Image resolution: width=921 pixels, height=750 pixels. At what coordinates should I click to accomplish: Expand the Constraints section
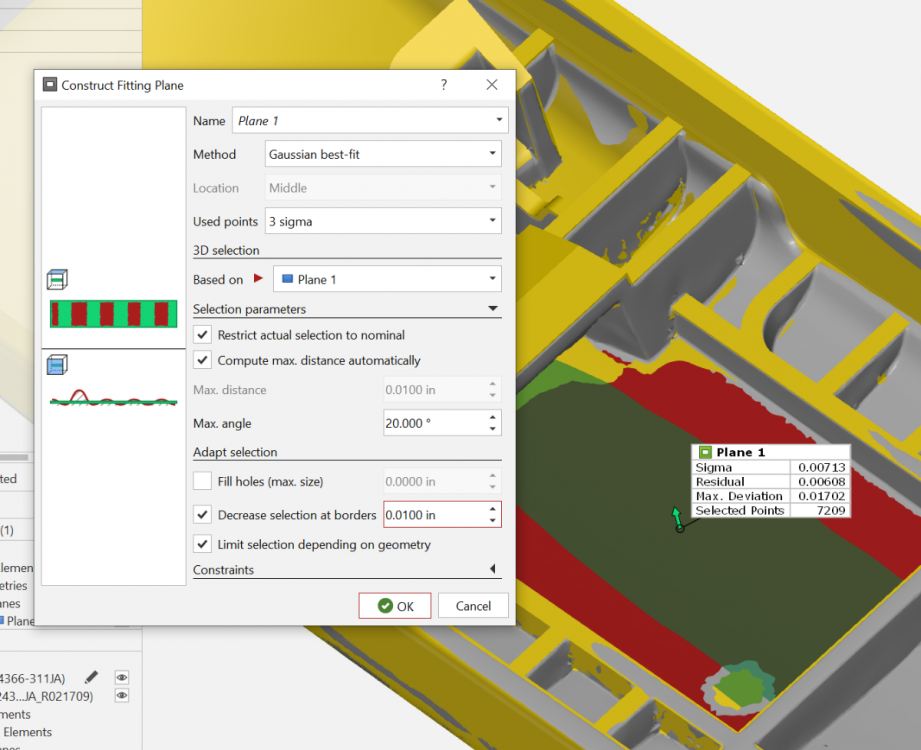click(492, 570)
